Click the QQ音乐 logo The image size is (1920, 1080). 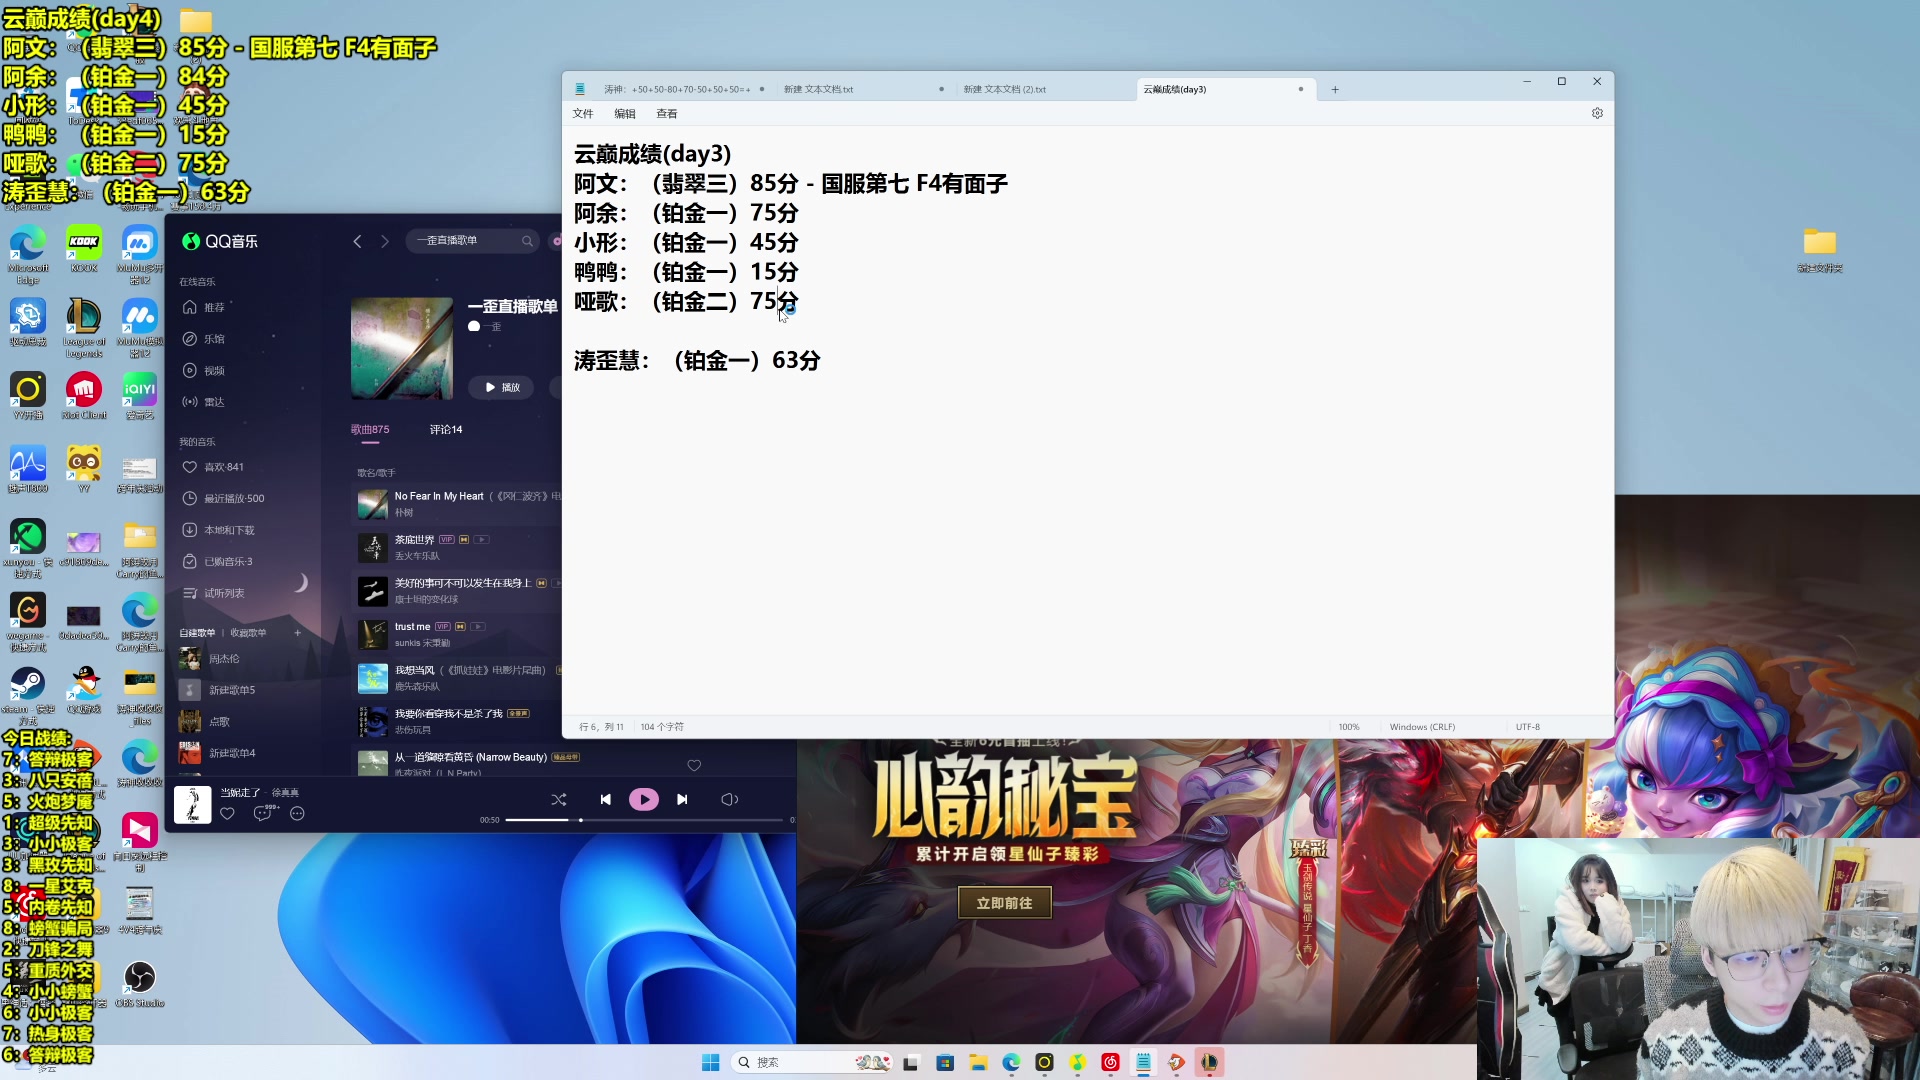coord(220,241)
